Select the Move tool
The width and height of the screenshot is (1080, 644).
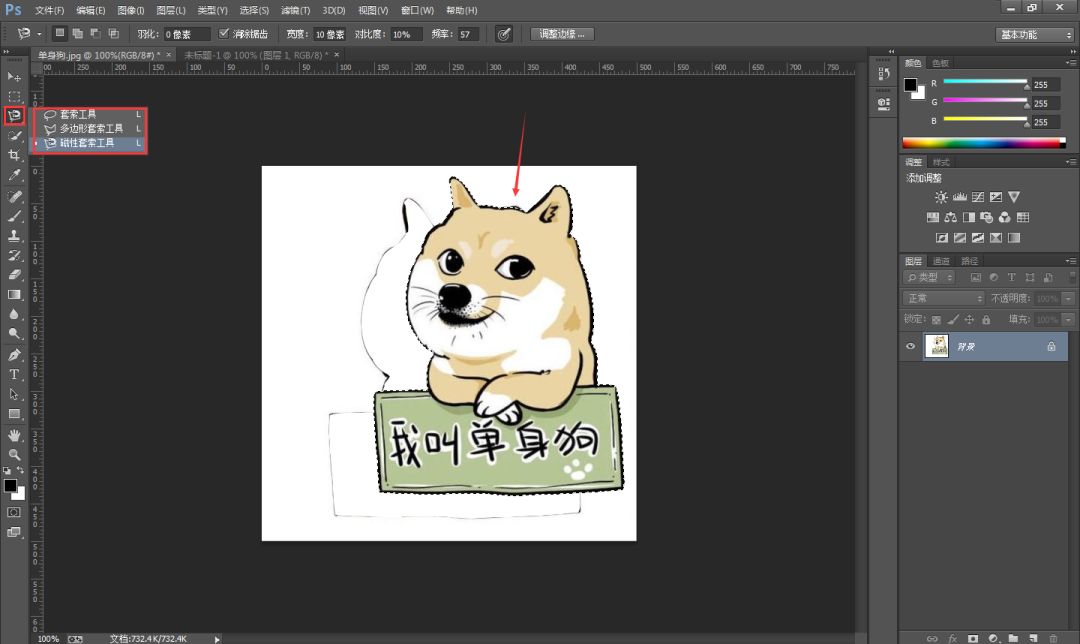[14, 76]
